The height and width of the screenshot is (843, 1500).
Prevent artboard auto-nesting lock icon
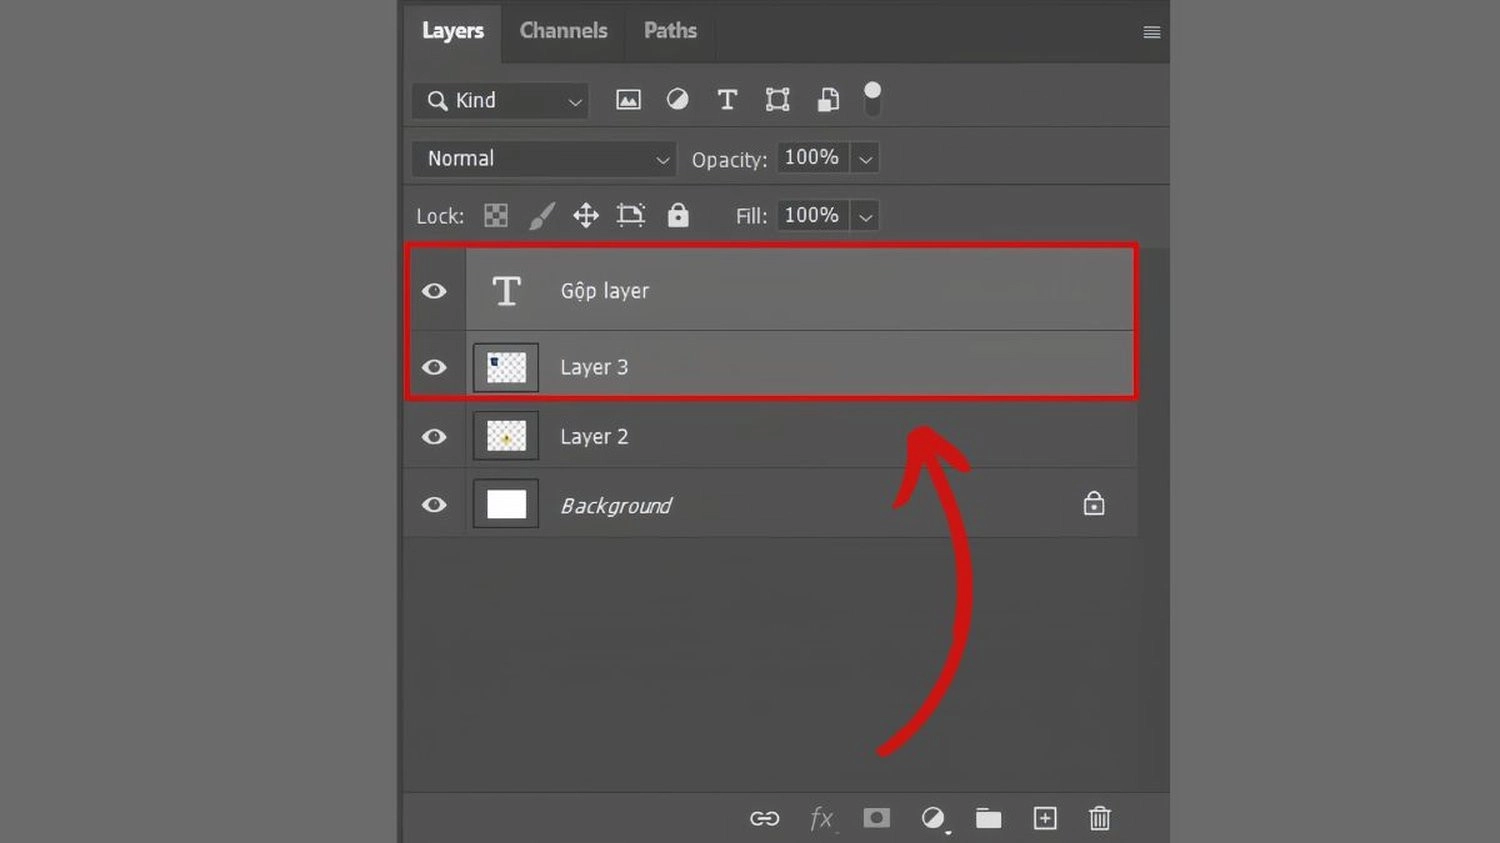(x=631, y=215)
